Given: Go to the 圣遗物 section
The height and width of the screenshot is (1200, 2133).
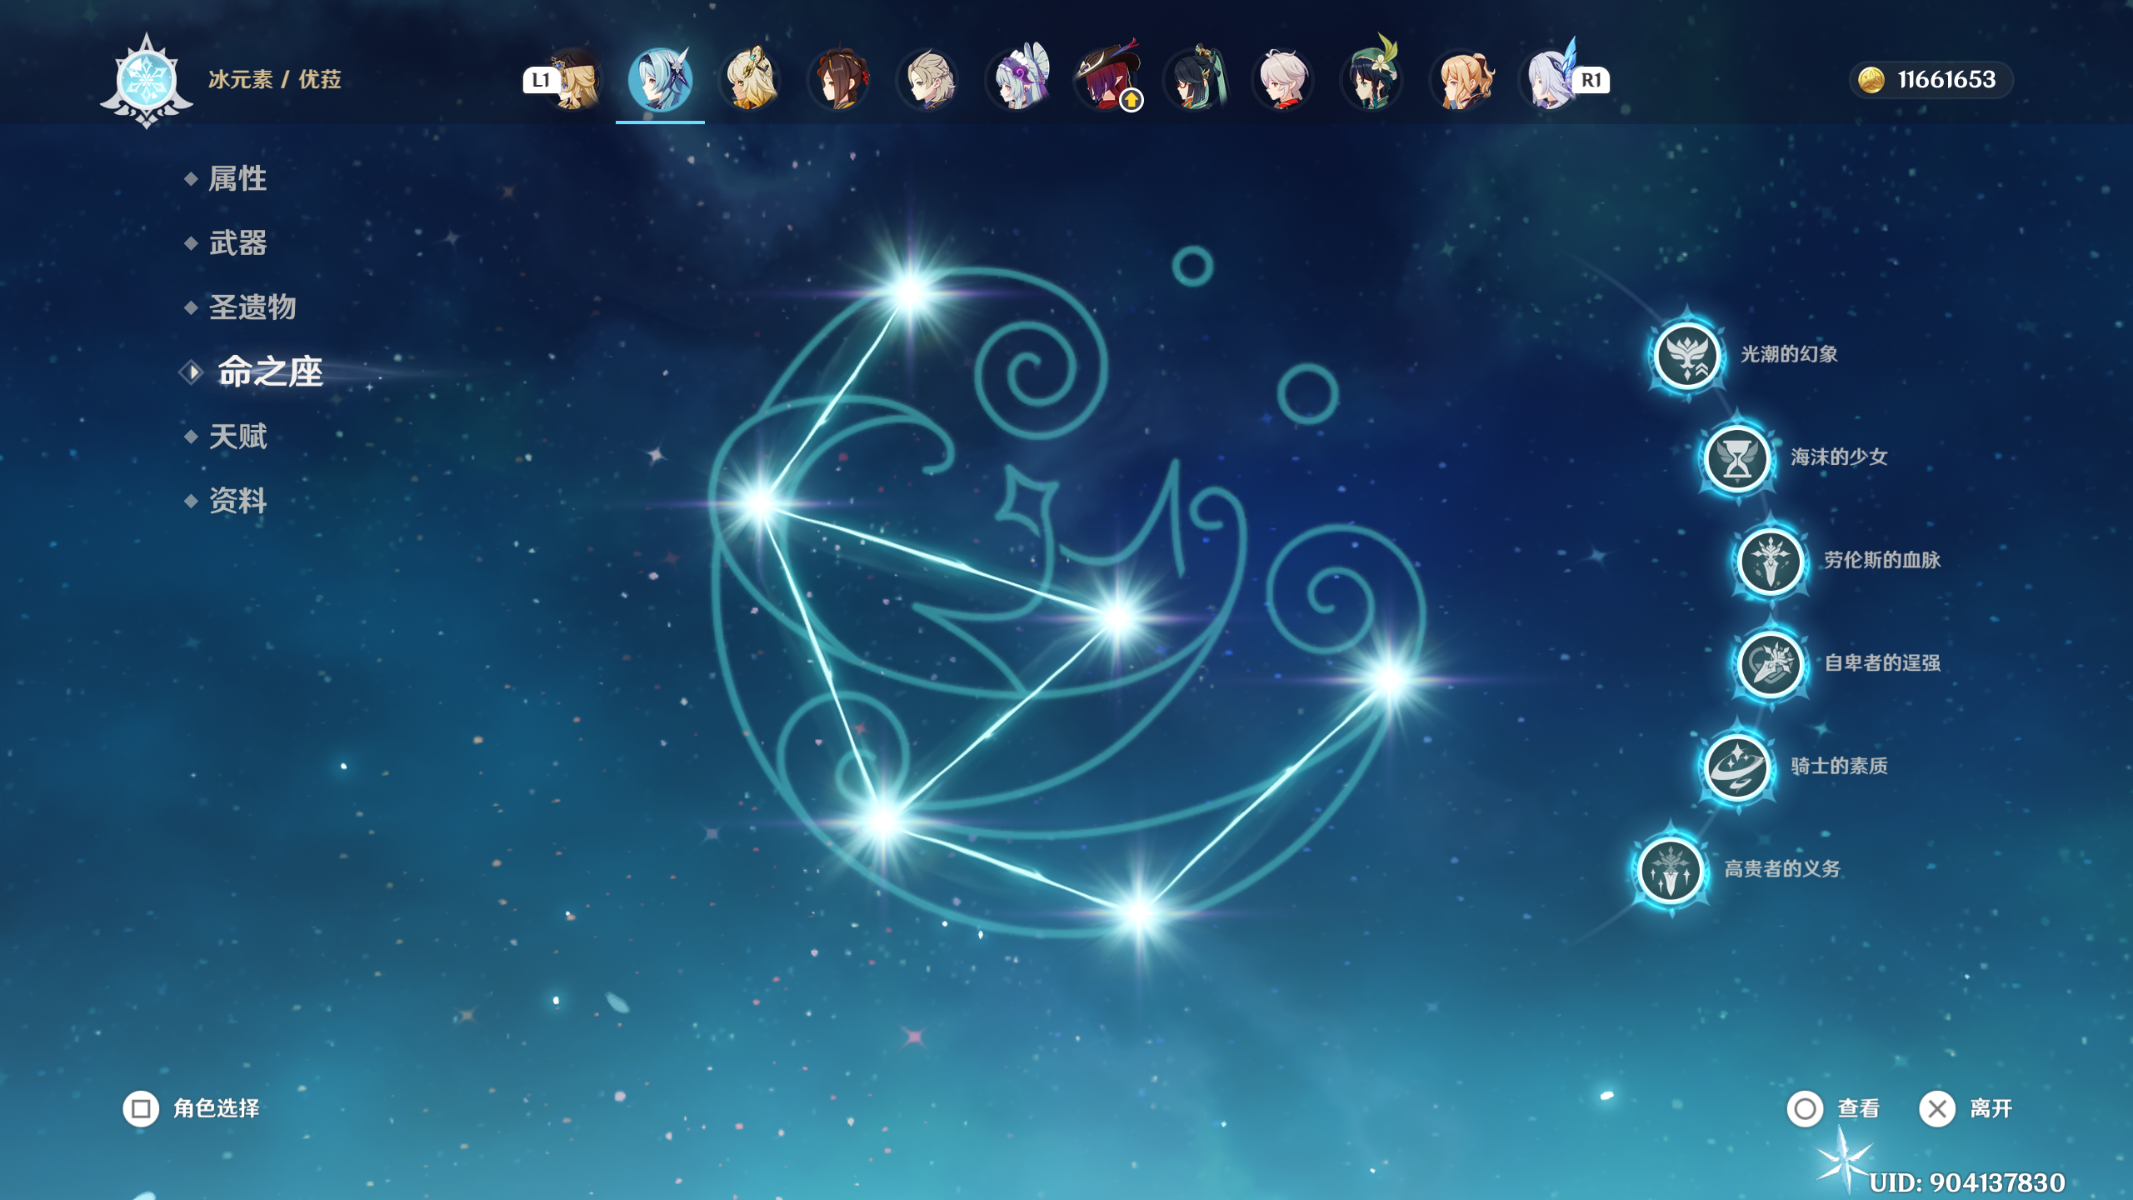Looking at the screenshot, I should [x=251, y=307].
